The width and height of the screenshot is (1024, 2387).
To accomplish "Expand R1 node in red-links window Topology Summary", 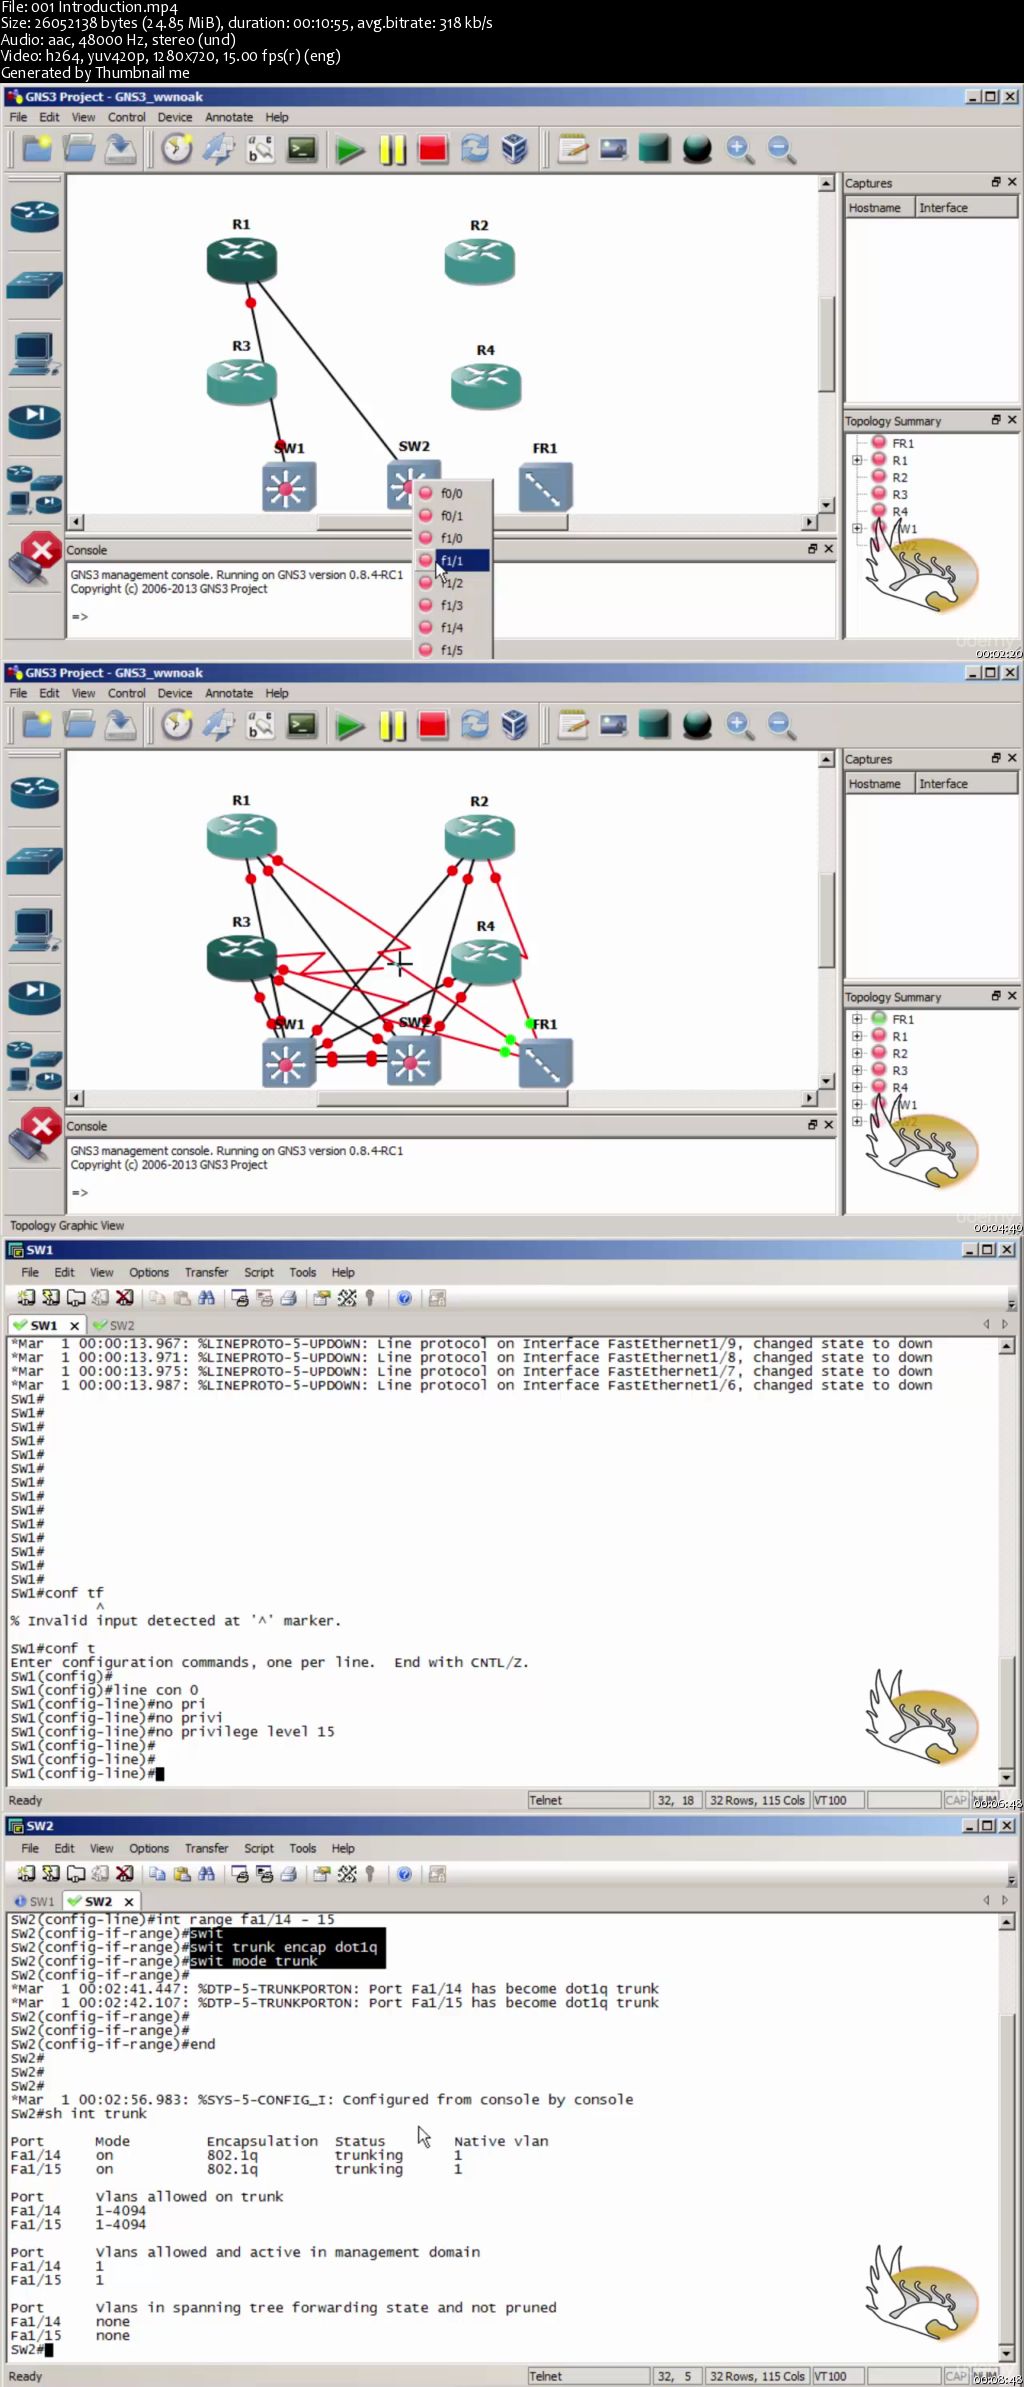I will click(x=857, y=1037).
